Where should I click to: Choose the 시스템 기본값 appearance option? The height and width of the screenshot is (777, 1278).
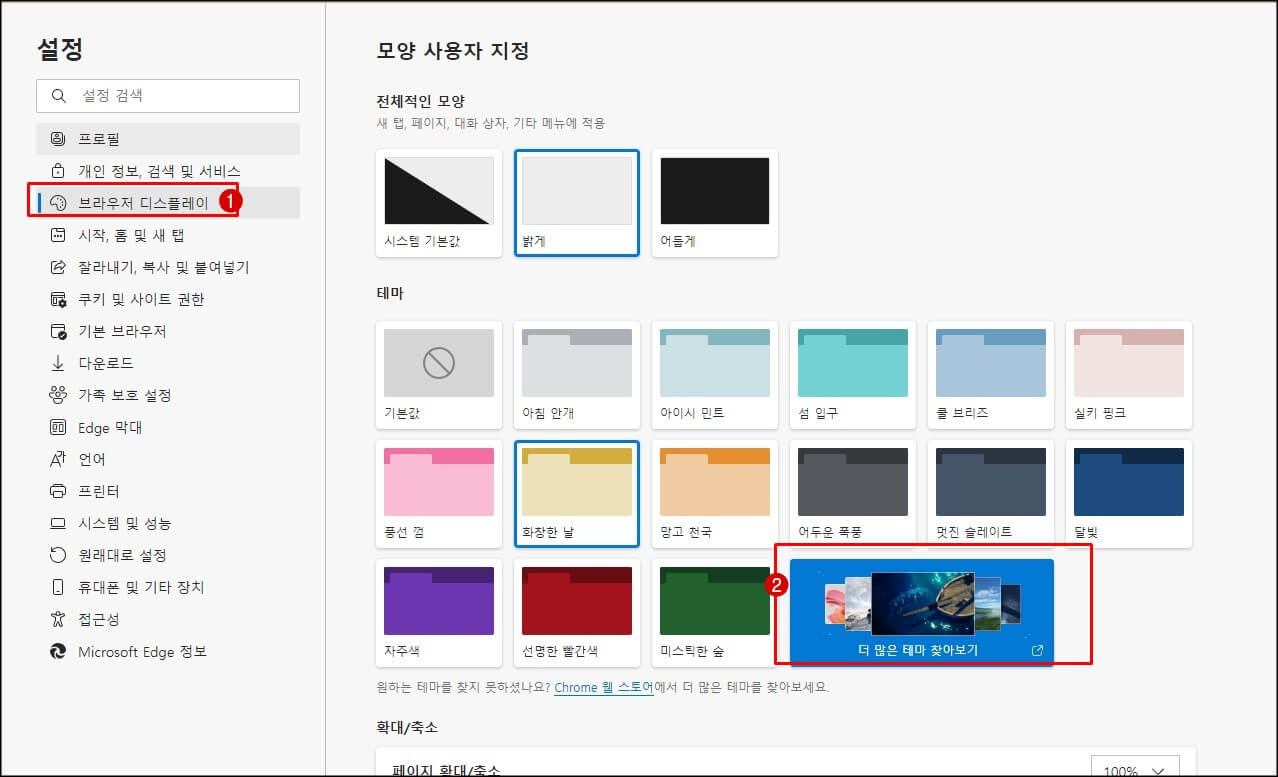439,203
